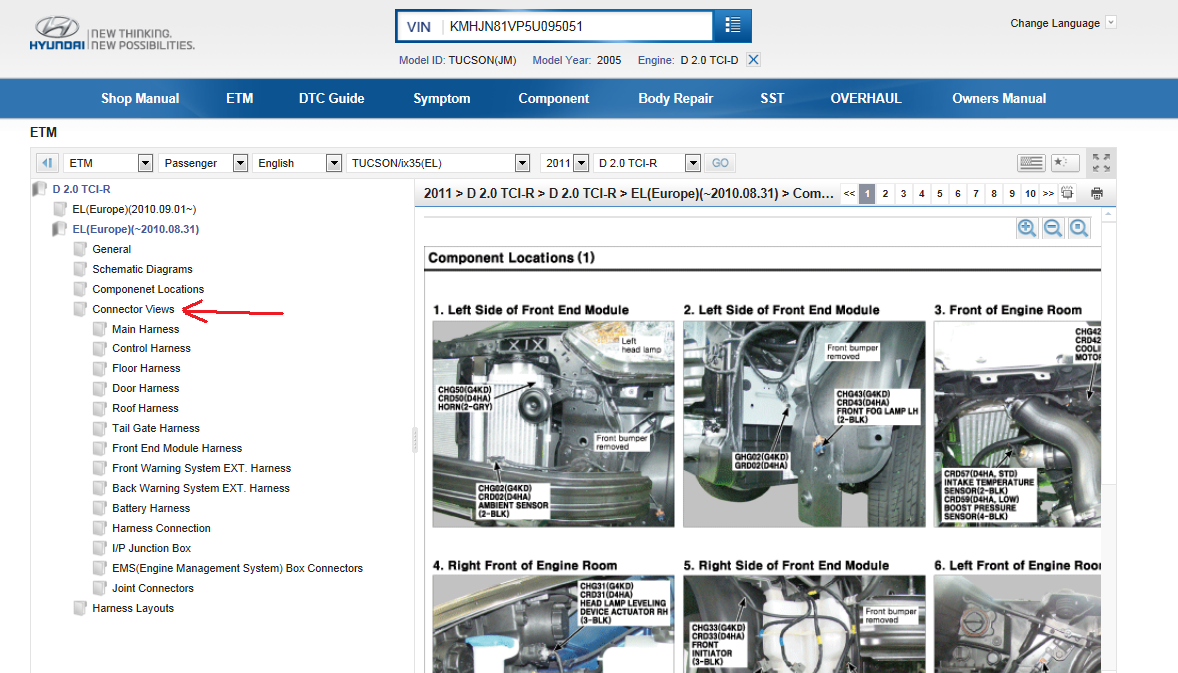Open the SST tab
This screenshot has width=1178, height=673.
(x=772, y=98)
